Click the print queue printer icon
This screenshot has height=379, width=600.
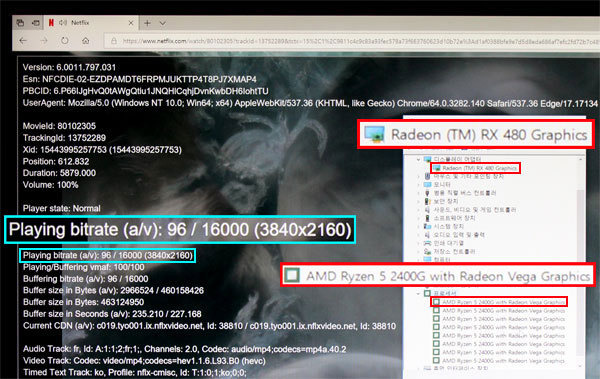[427, 243]
